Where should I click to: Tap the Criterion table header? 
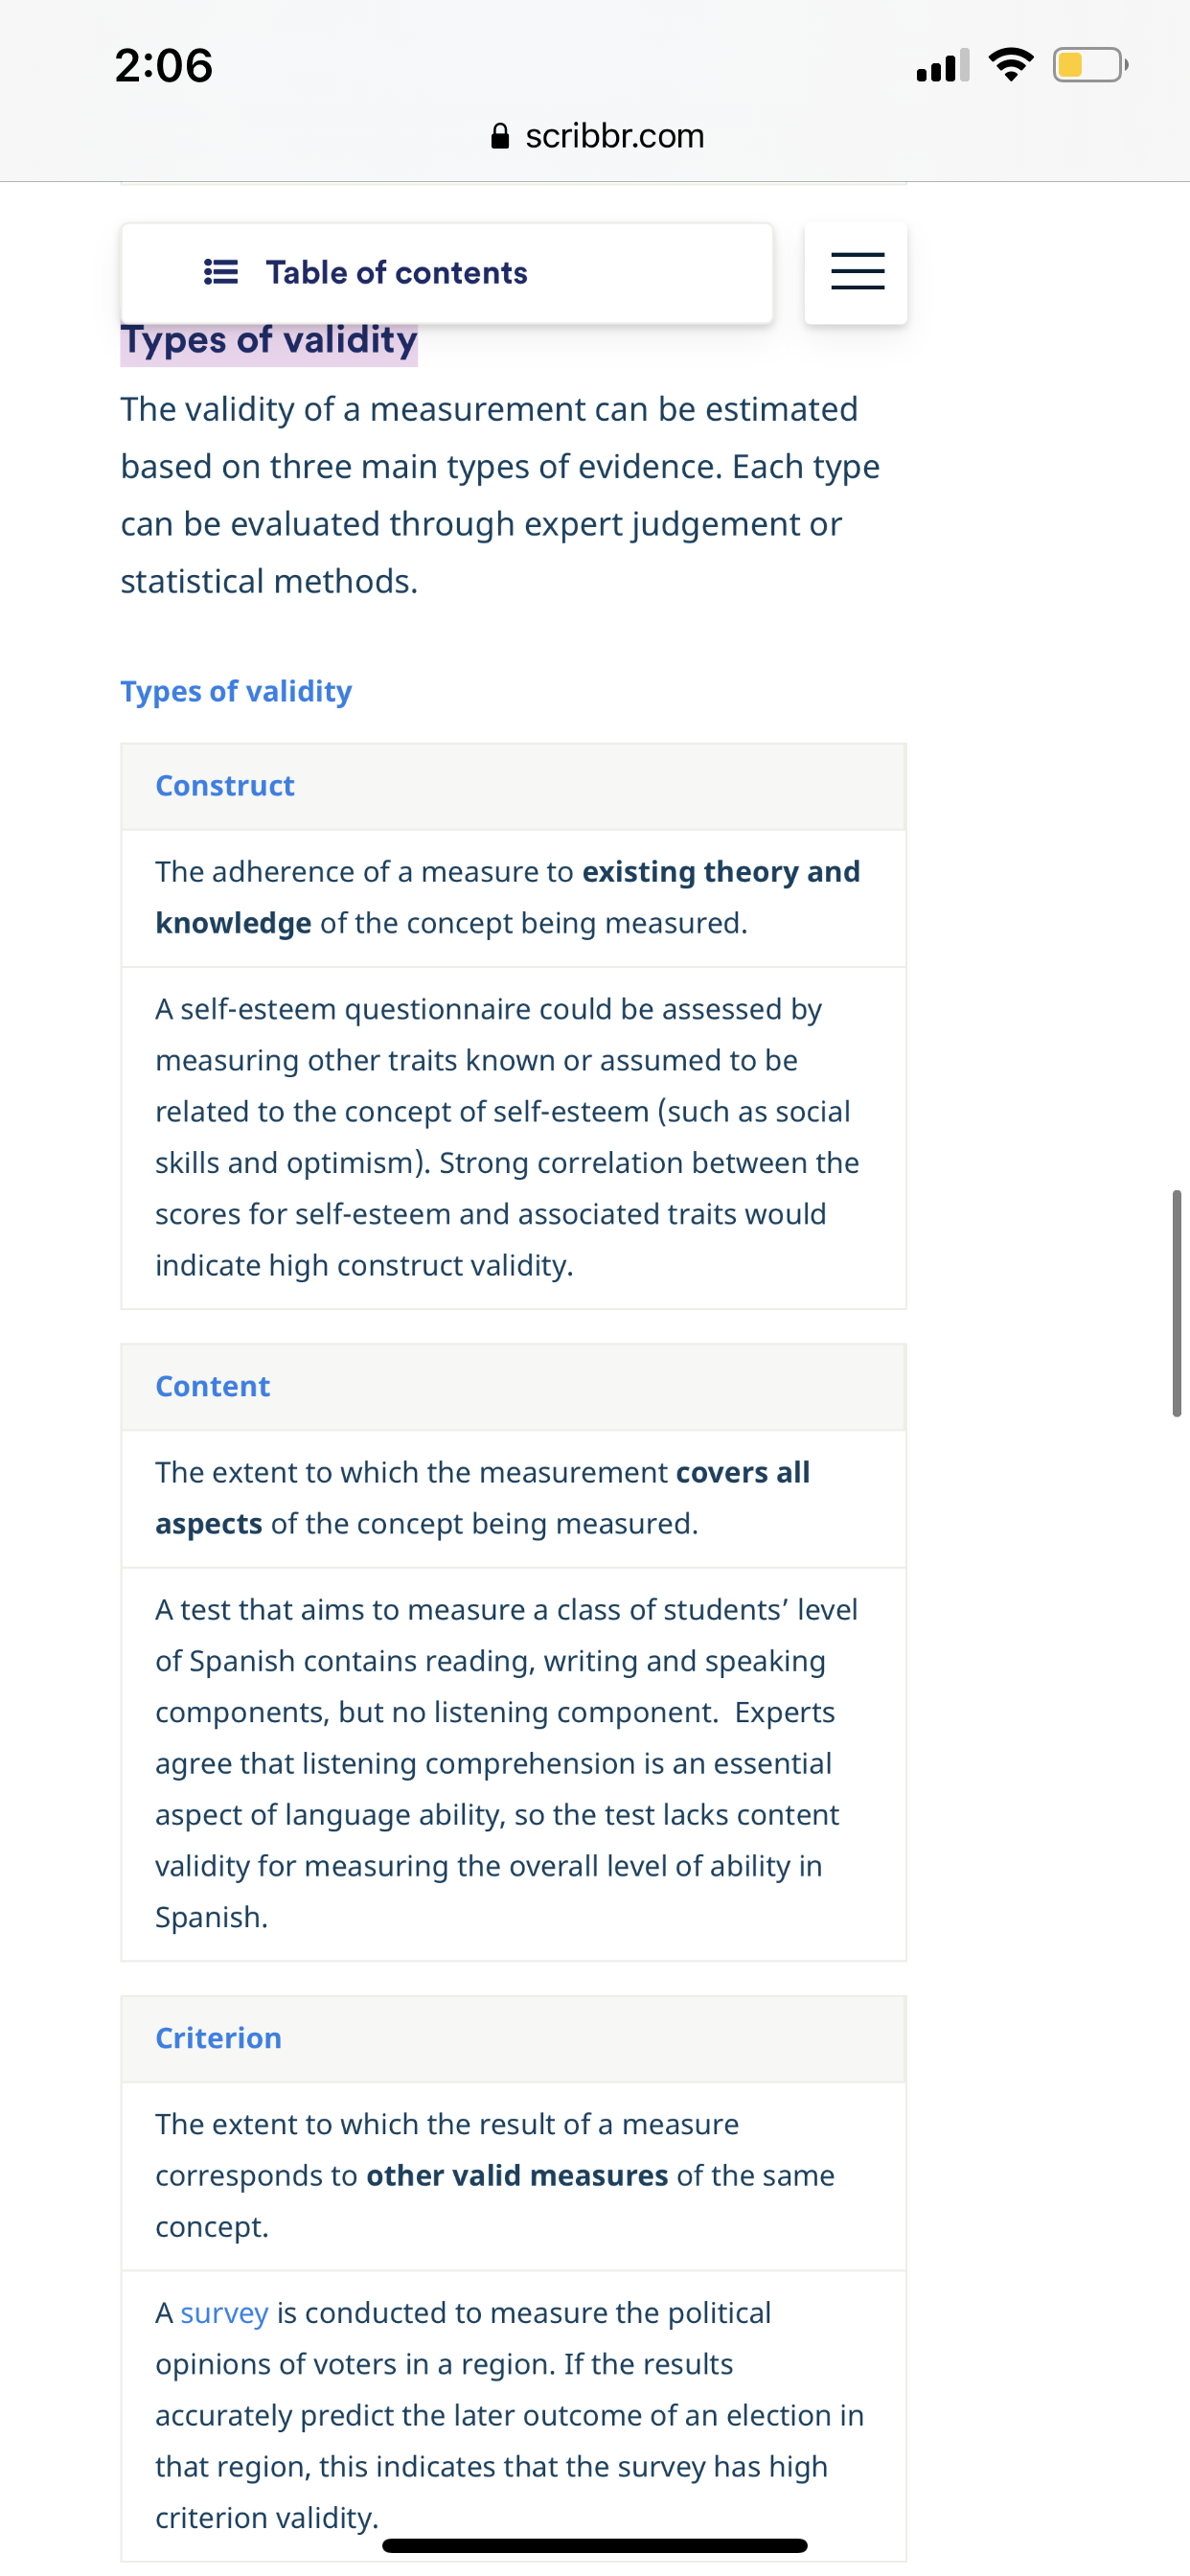tap(513, 2039)
